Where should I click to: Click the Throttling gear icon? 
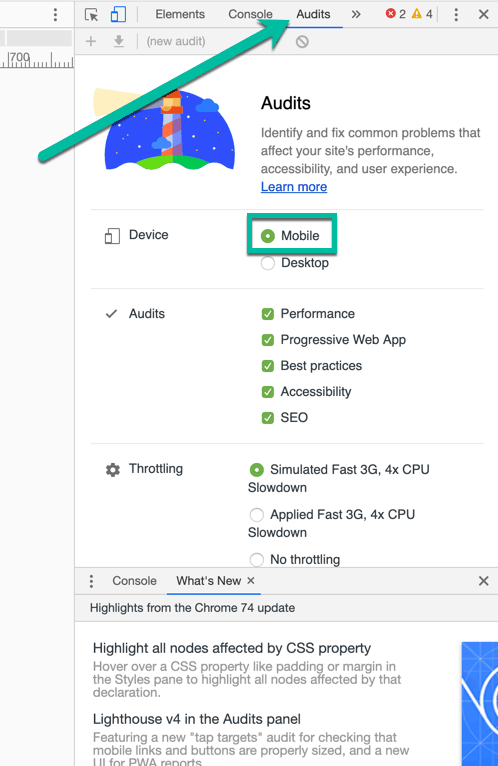(113, 469)
